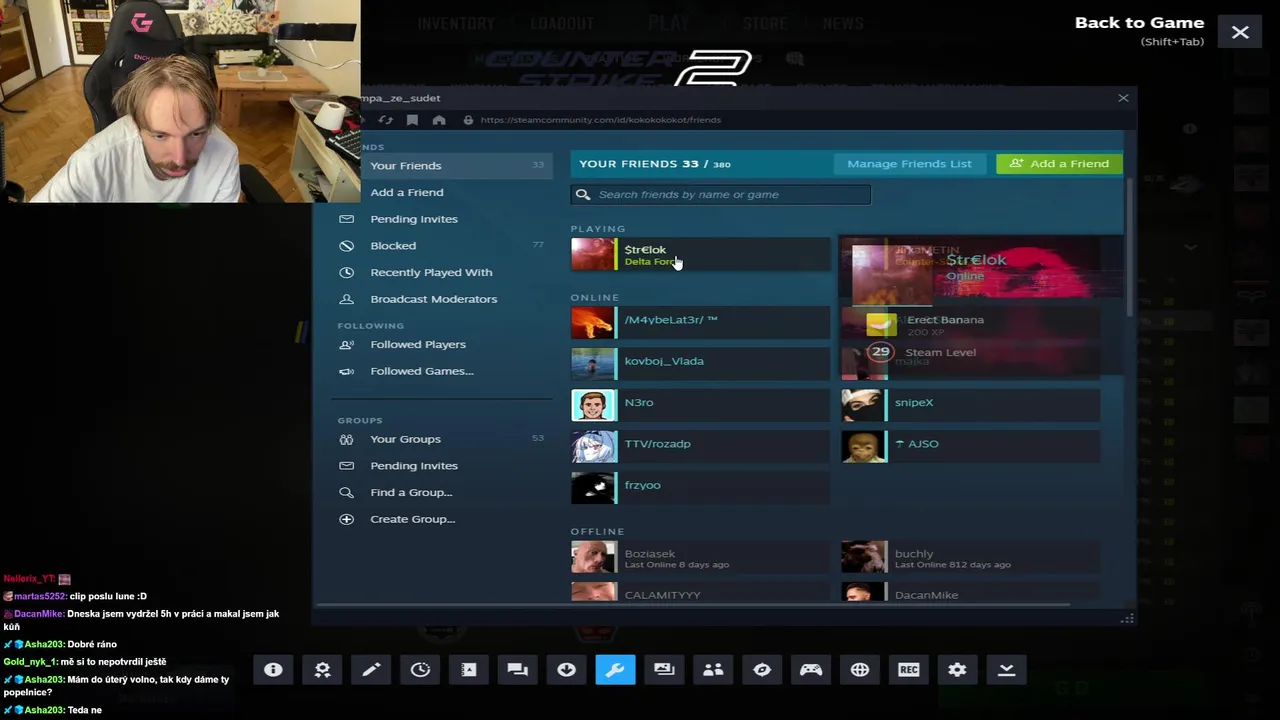Open the overlay web browser globe icon
Screen dimensions: 1280x720
pyautogui.click(x=860, y=670)
